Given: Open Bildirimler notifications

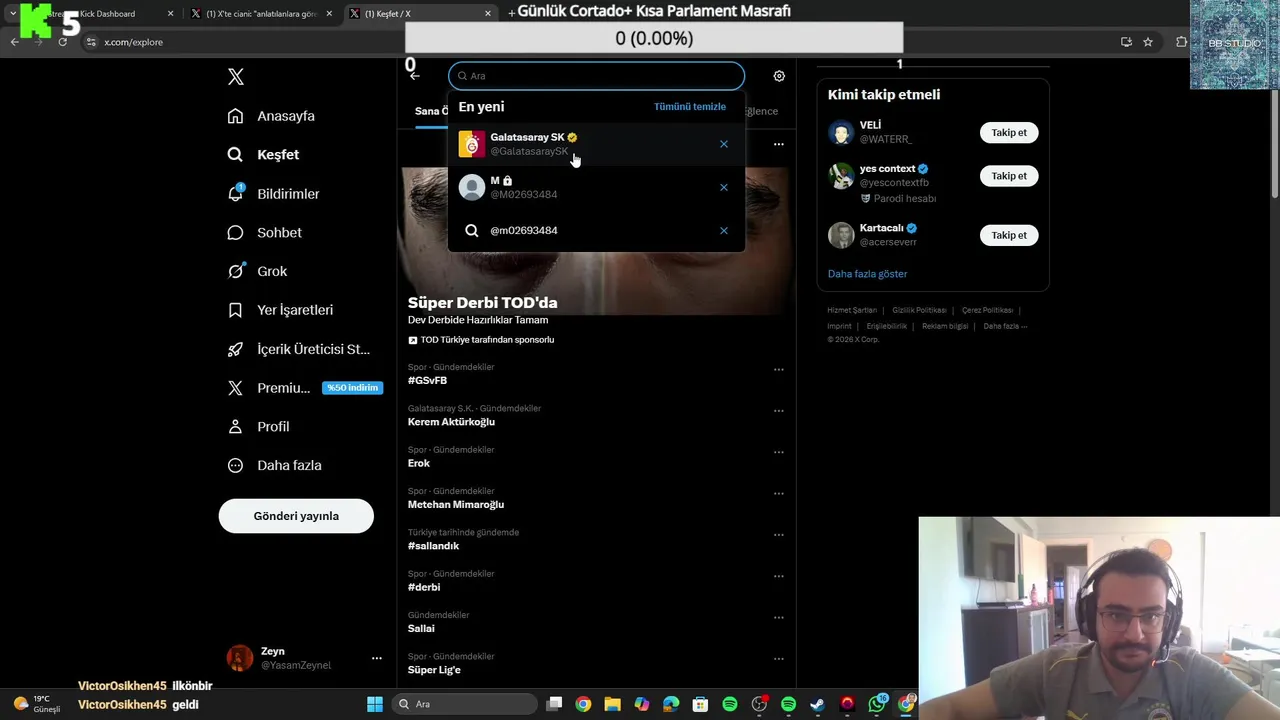Looking at the screenshot, I should (273, 194).
